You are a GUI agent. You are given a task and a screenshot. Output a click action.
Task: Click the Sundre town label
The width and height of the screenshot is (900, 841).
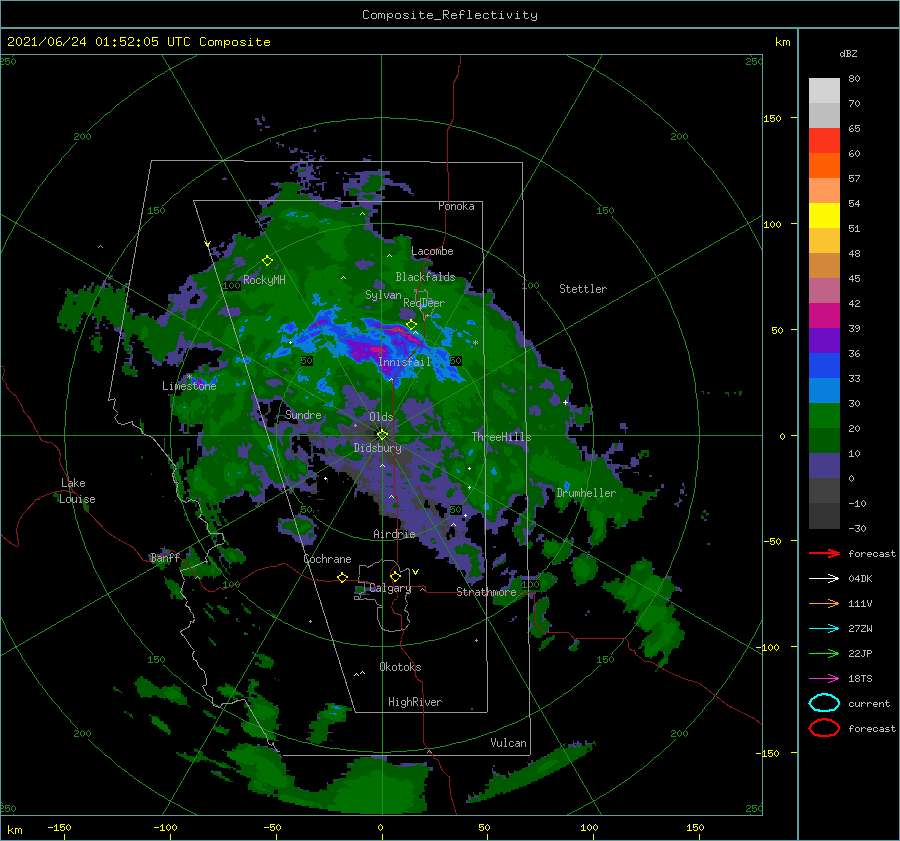click(x=303, y=414)
